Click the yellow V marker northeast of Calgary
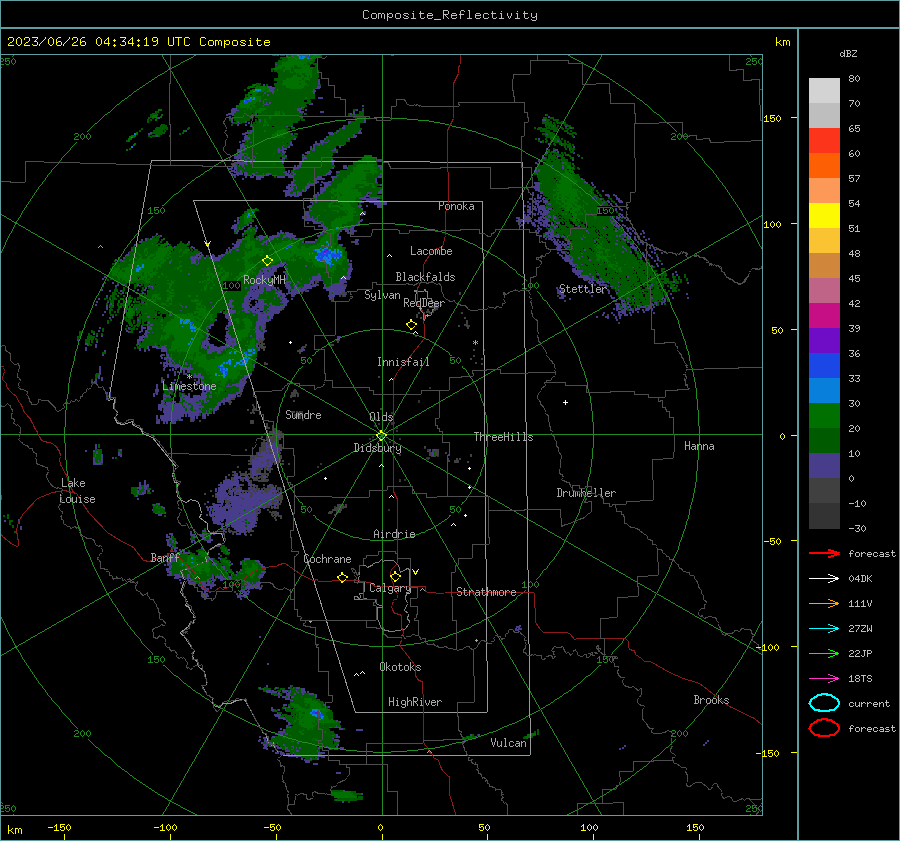This screenshot has width=900, height=841. click(x=416, y=572)
